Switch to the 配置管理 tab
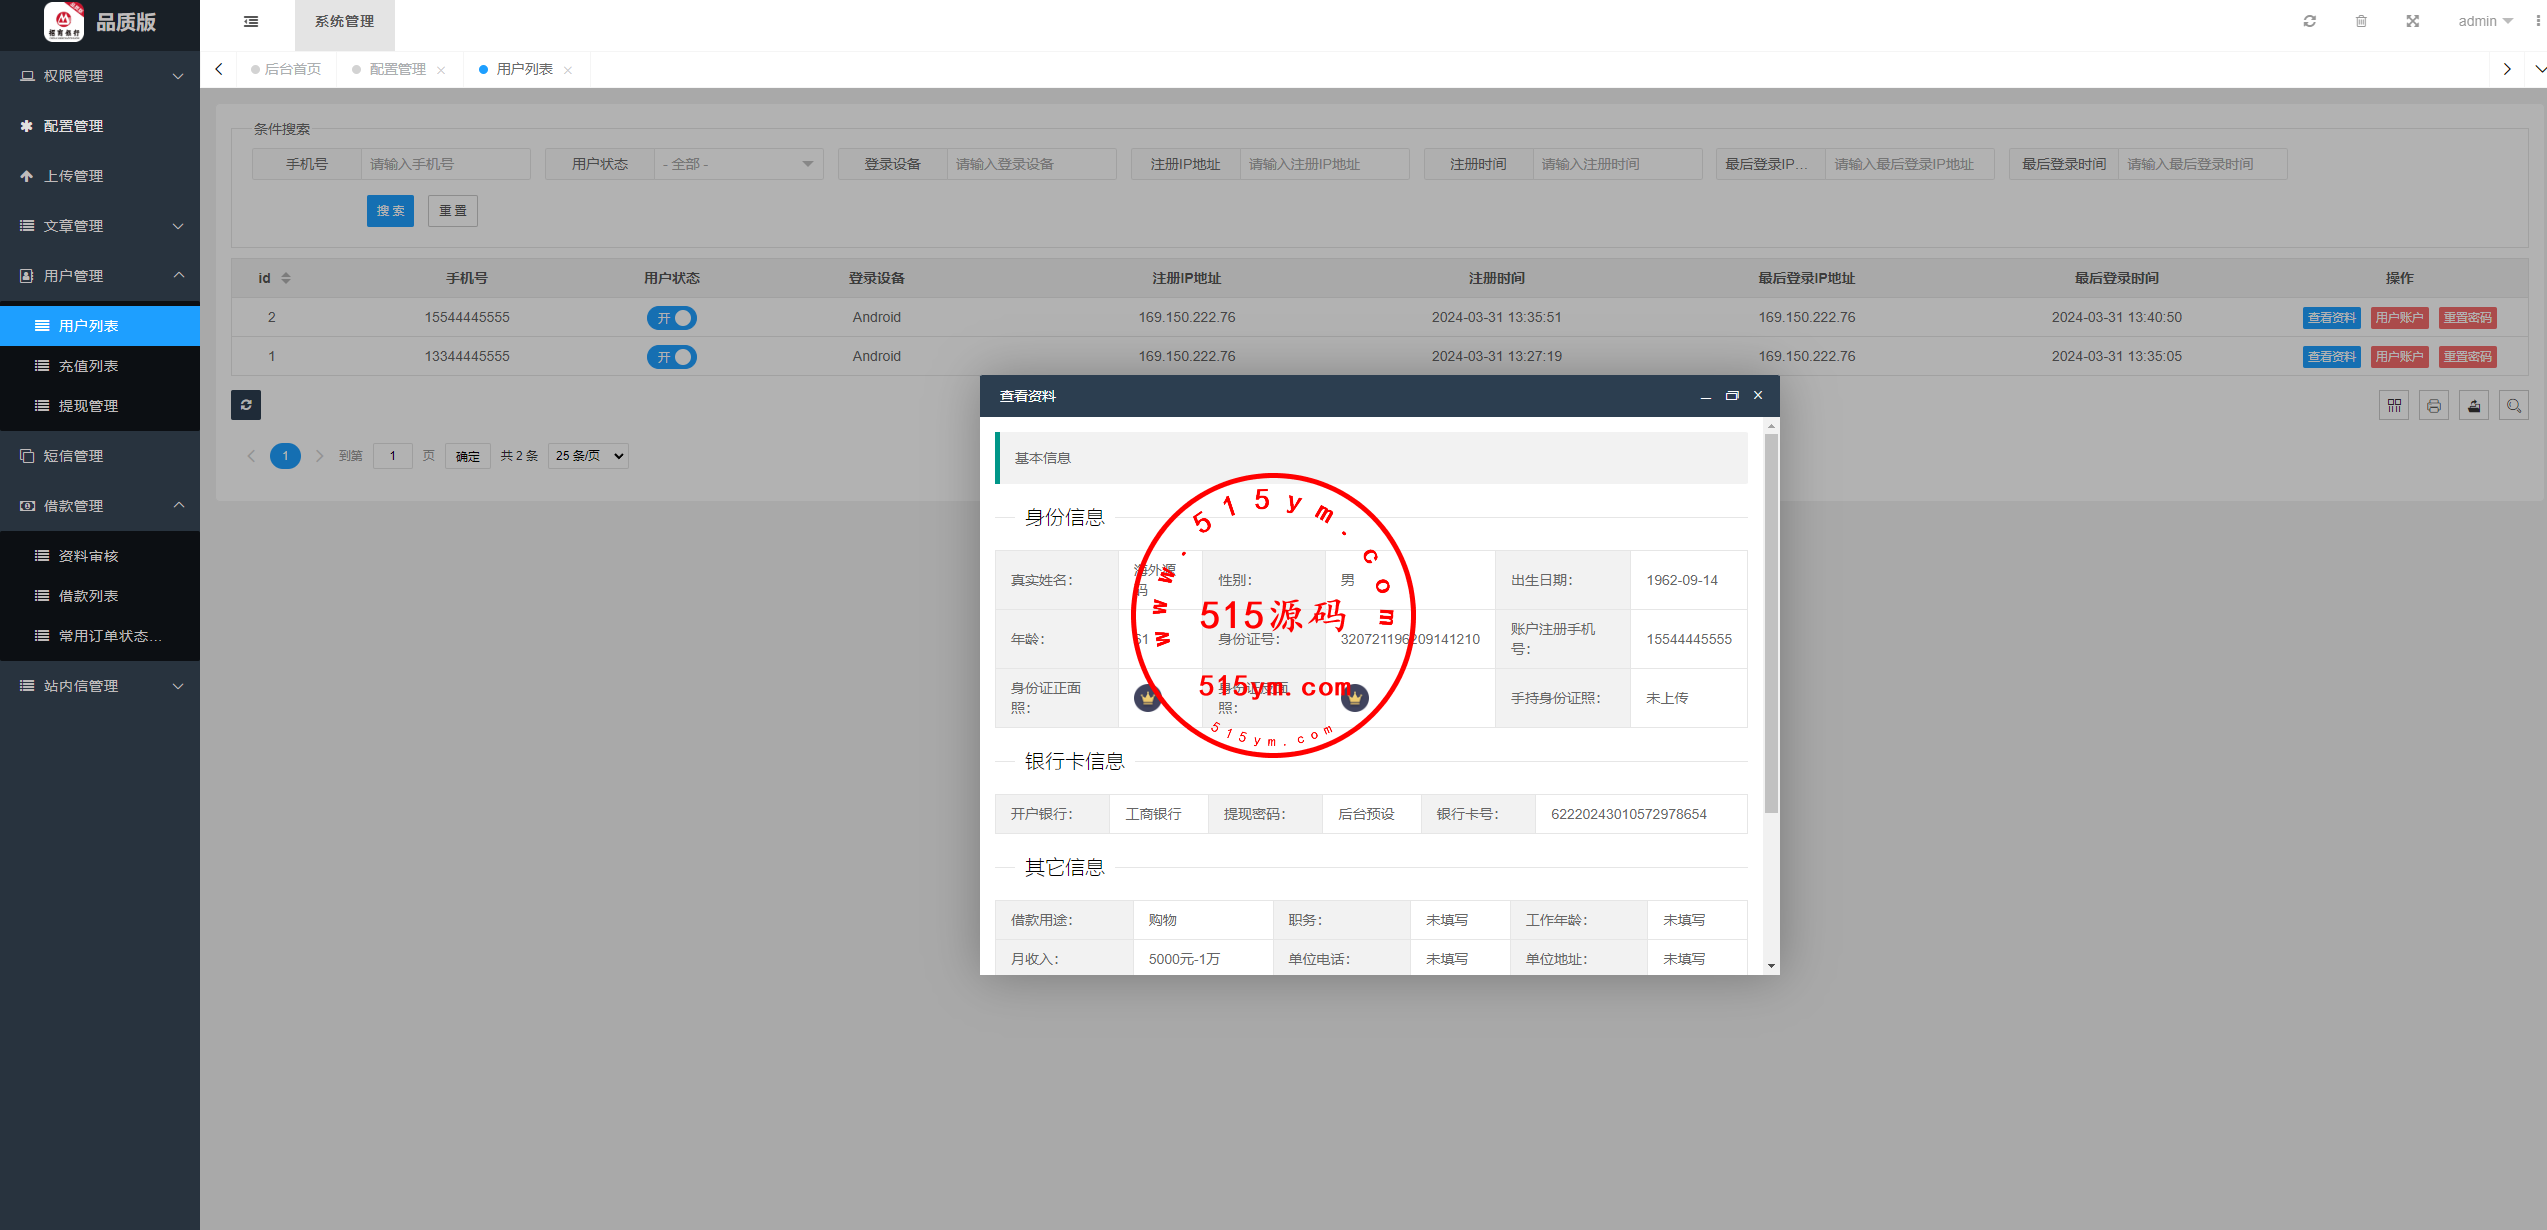The height and width of the screenshot is (1230, 2547). pyautogui.click(x=397, y=69)
